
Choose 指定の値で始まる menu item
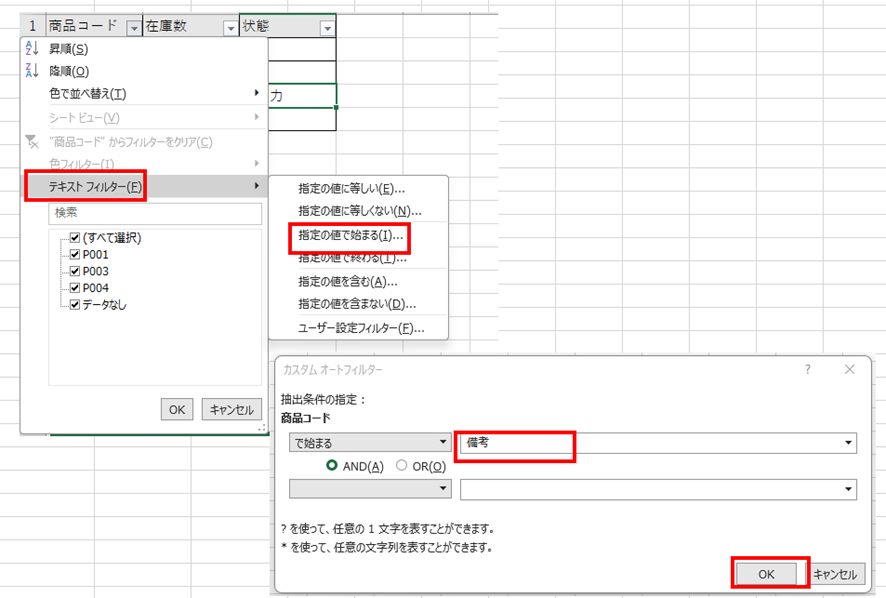click(x=351, y=237)
